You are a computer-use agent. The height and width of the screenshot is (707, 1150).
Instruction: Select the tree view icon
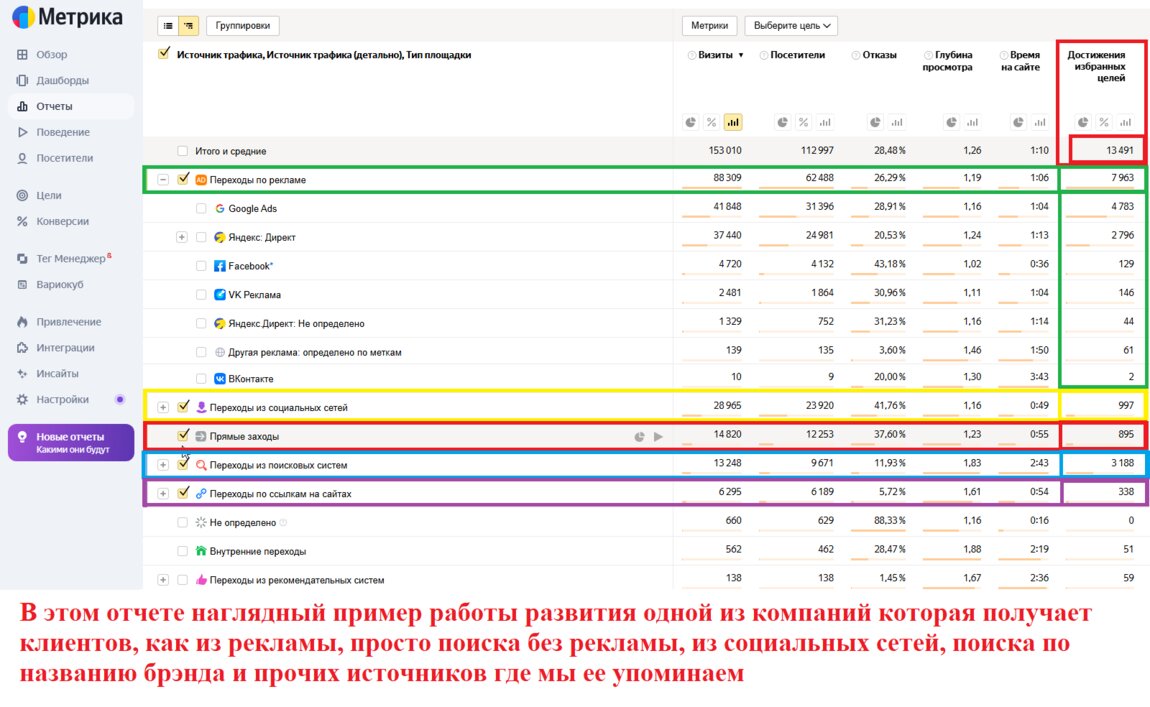pos(188,26)
